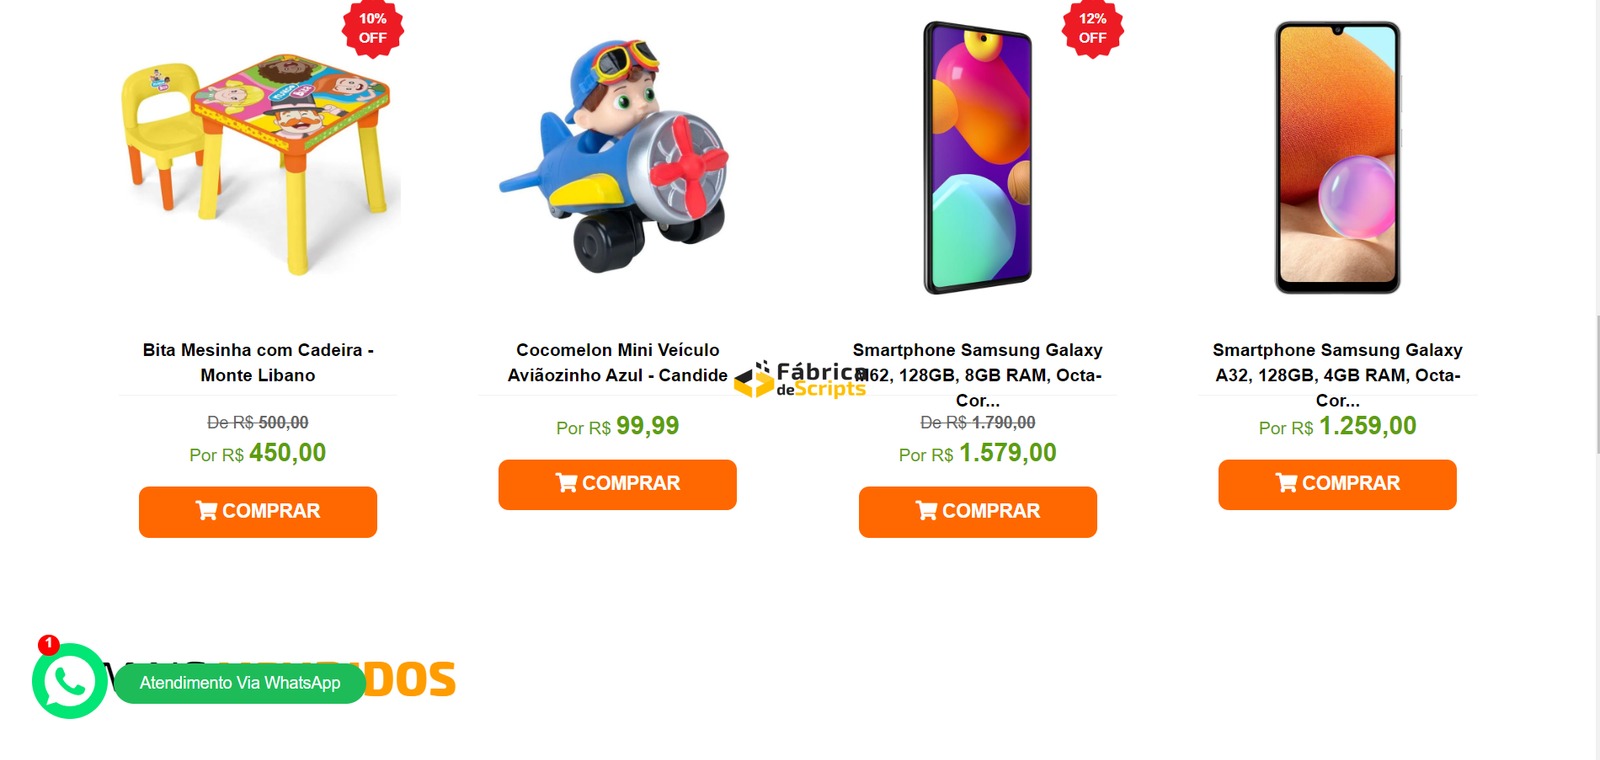1600x760 pixels.
Task: Click COMPRAR for Bita Mesinha com Cadeira
Action: [258, 512]
